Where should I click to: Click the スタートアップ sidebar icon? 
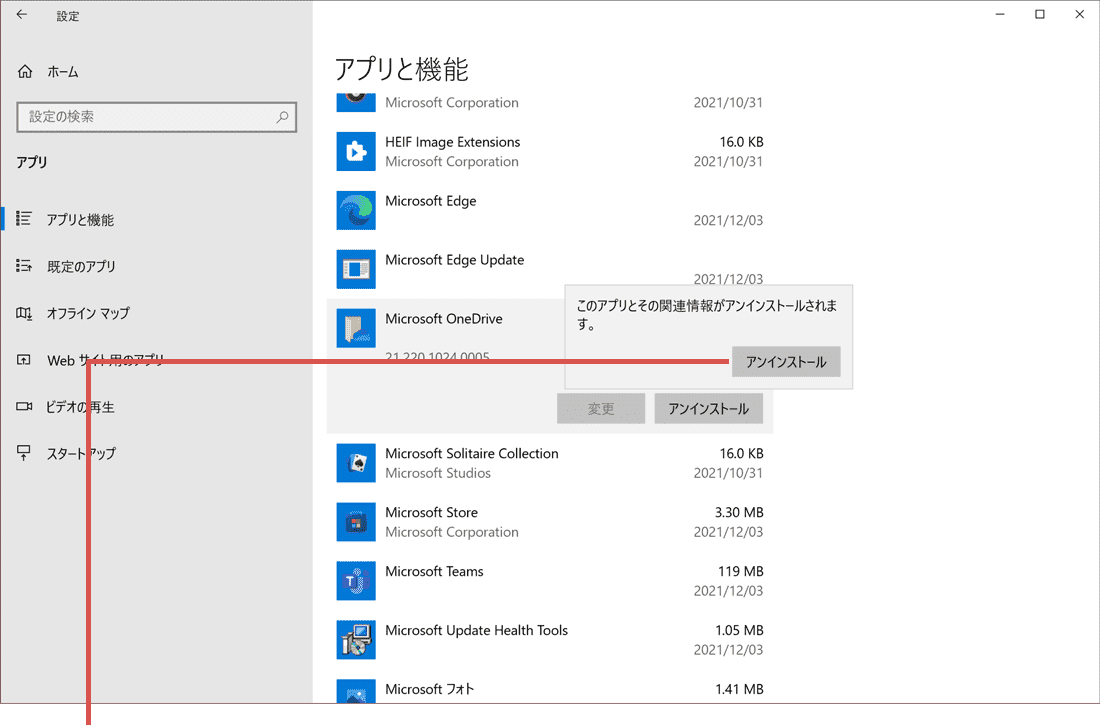[24, 453]
